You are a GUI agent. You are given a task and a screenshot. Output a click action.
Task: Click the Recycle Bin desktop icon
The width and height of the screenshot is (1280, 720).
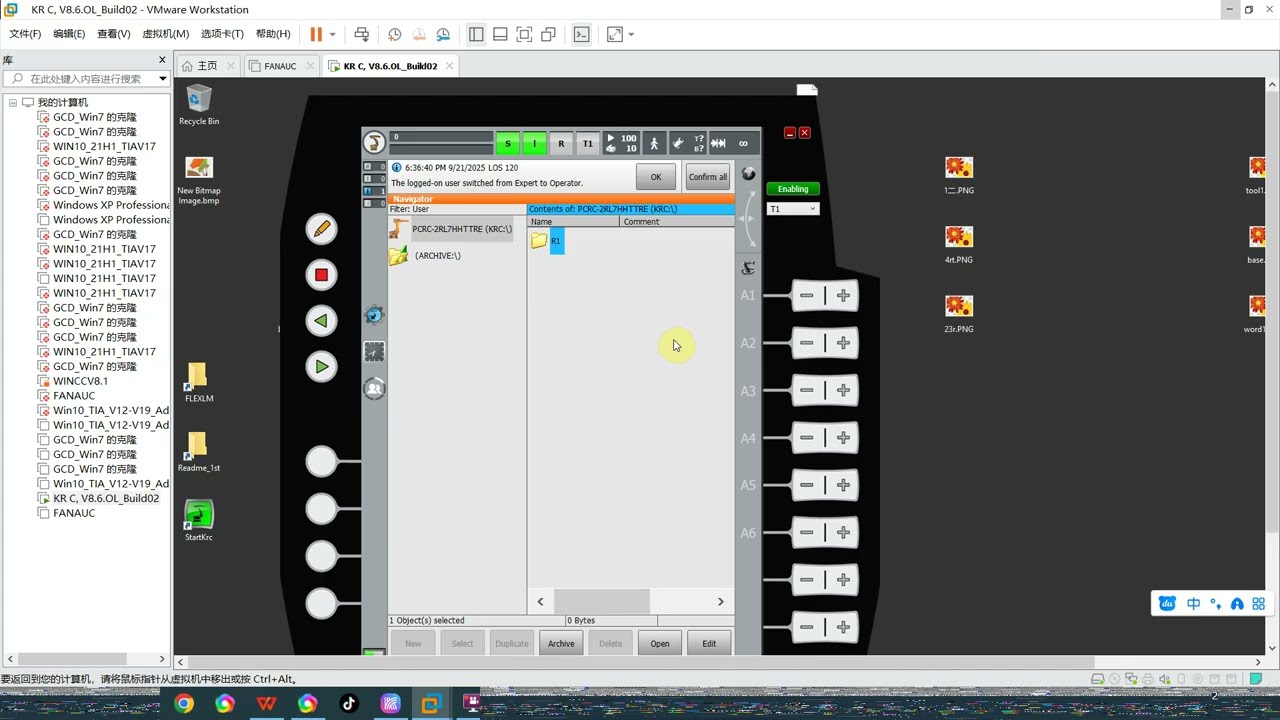199,105
